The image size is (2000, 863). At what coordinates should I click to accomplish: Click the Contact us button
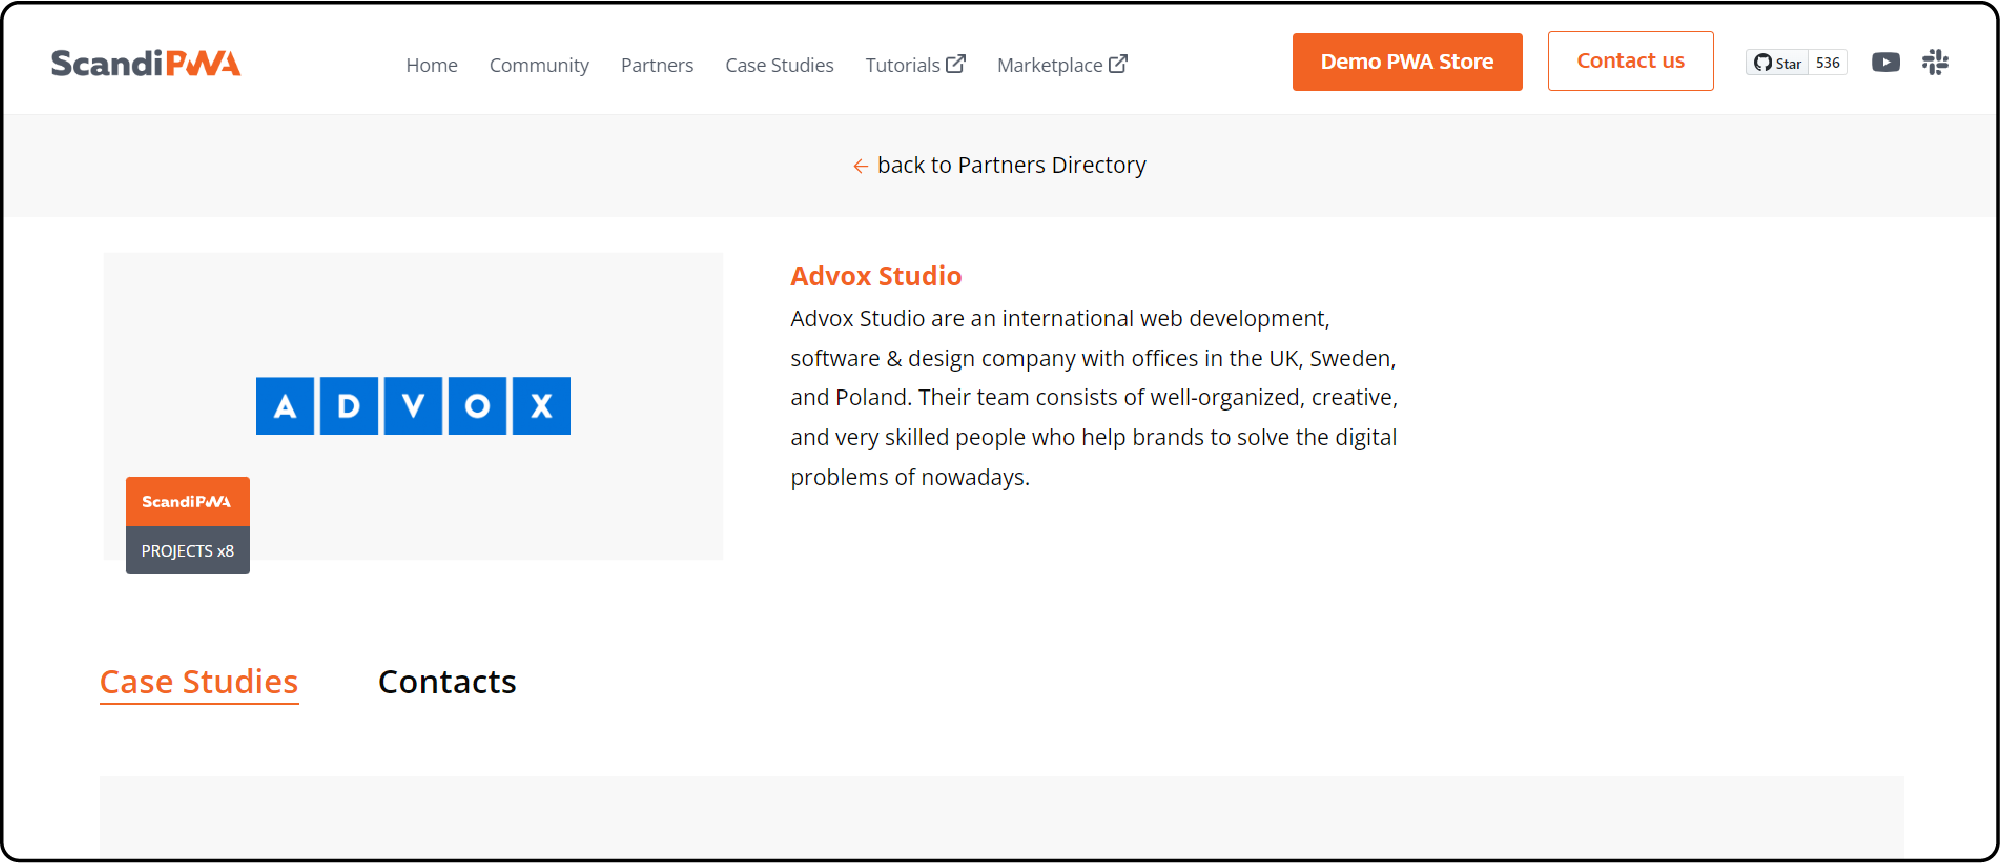(1630, 61)
